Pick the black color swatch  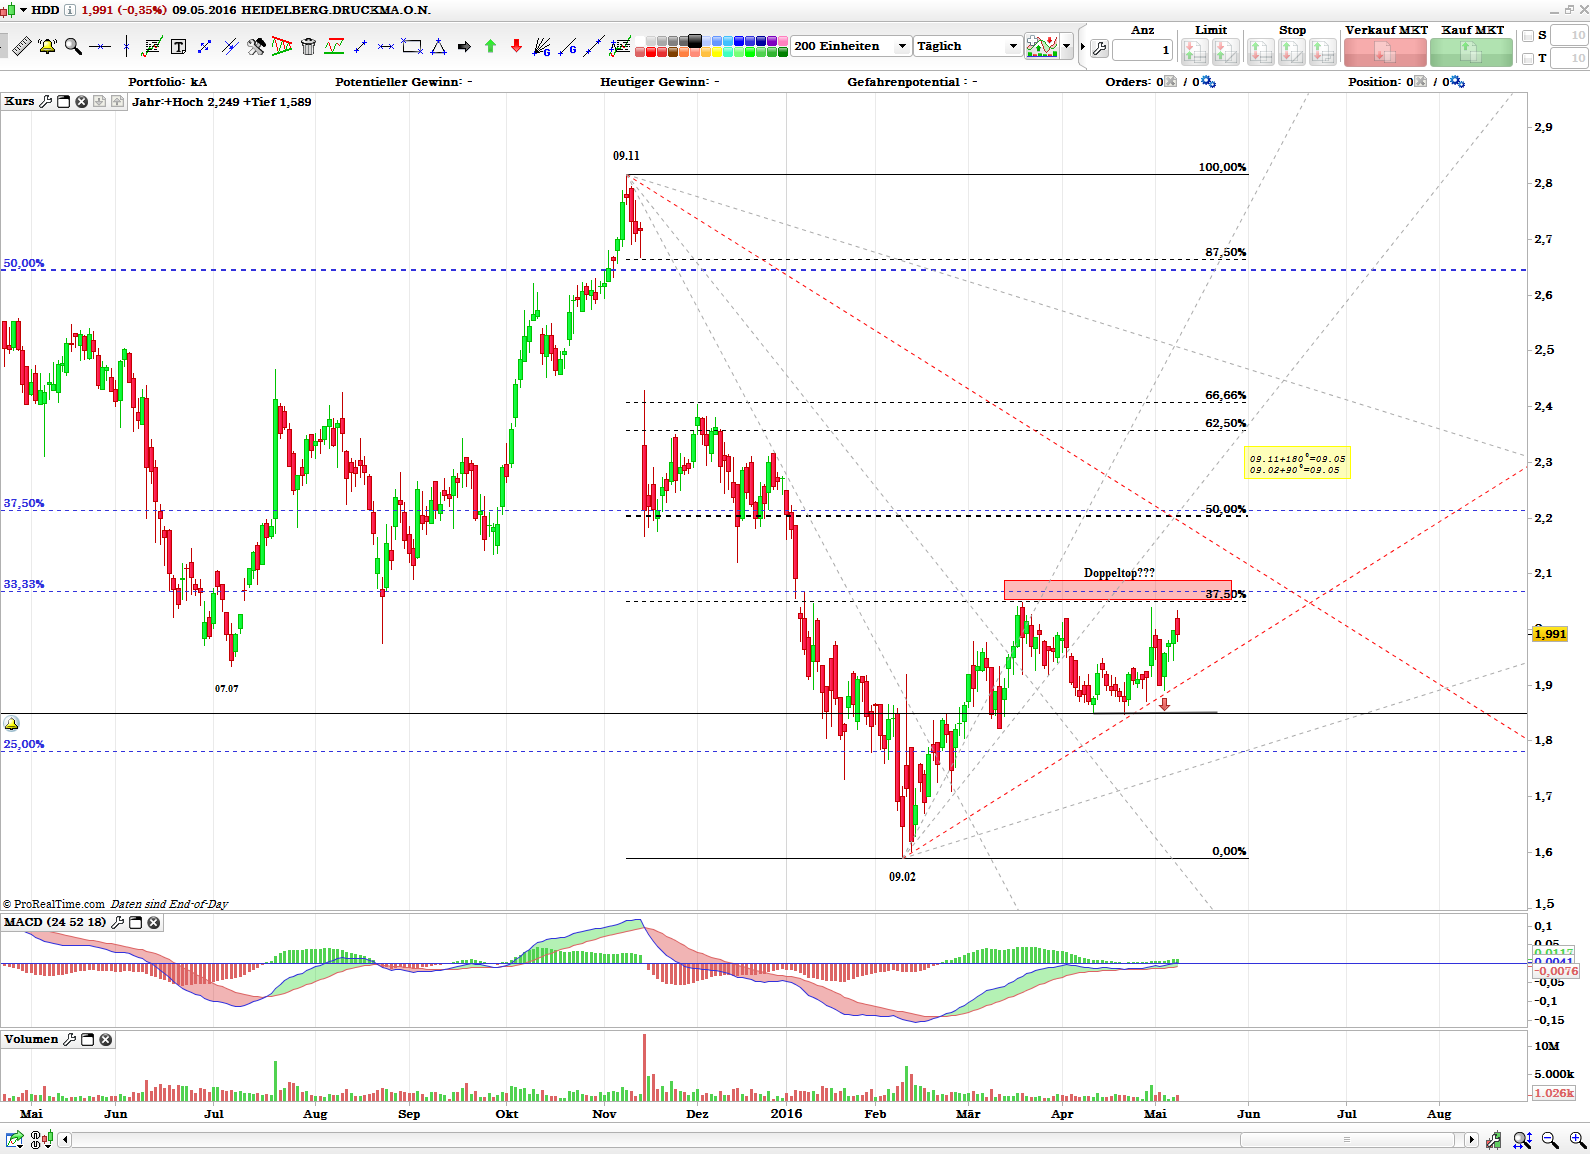pos(694,41)
